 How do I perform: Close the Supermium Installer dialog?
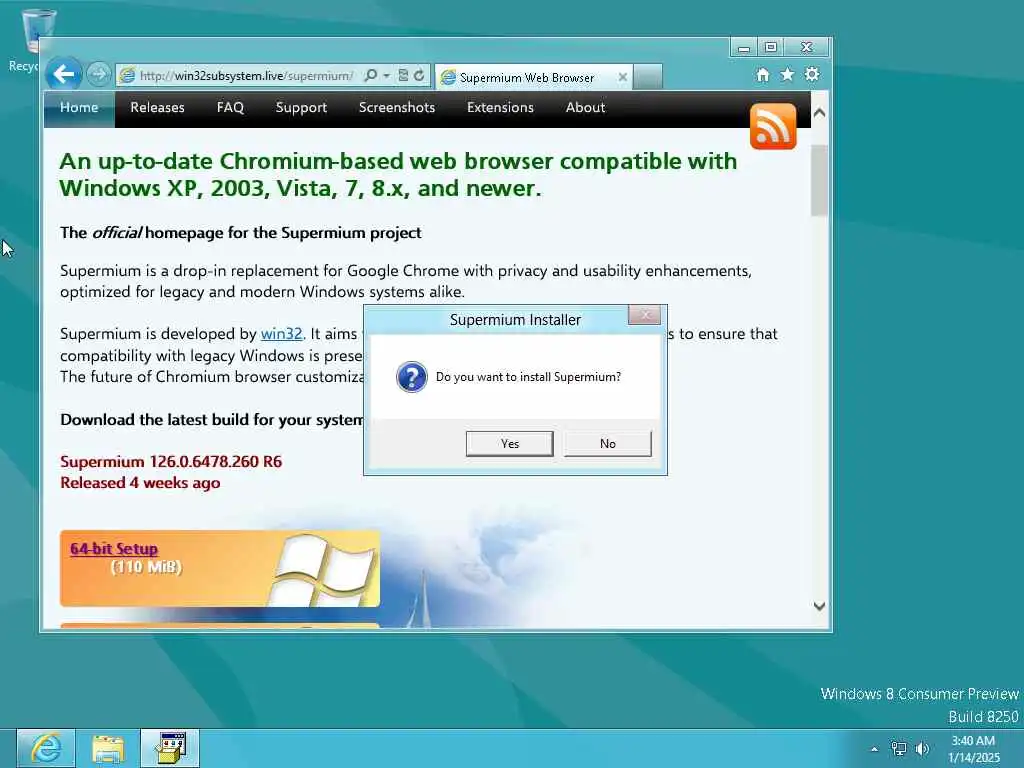point(645,315)
